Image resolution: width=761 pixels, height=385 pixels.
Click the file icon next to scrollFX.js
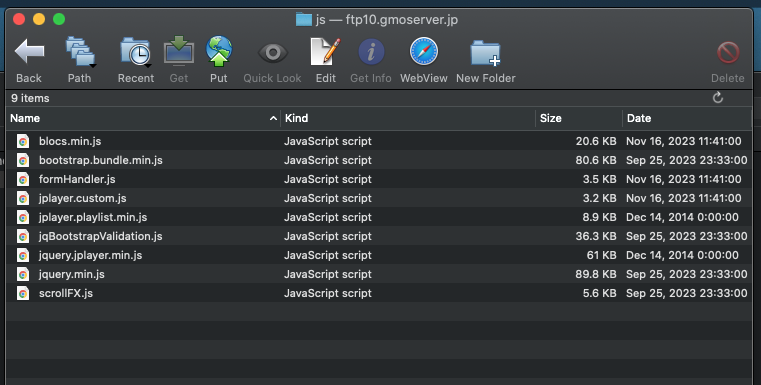[x=22, y=293]
